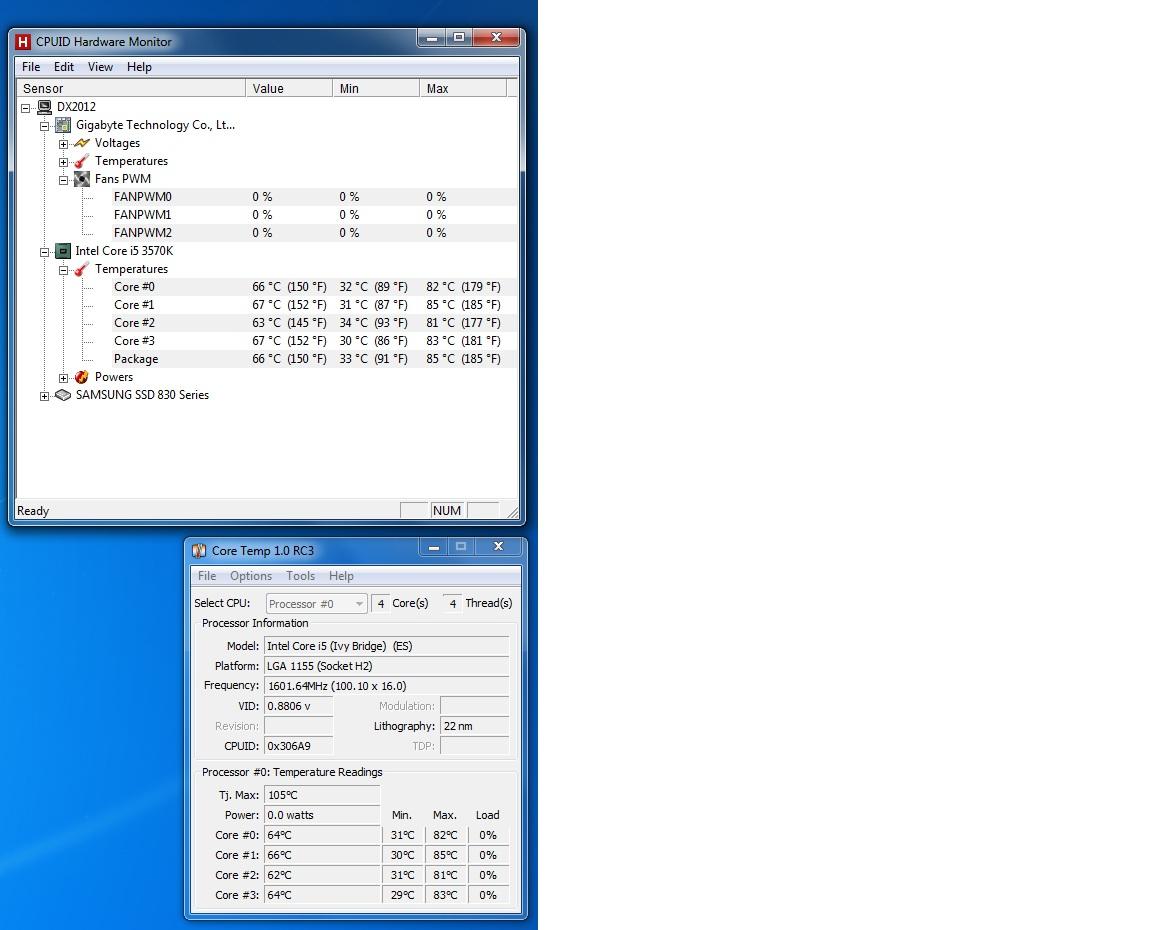The image size is (1152, 930).
Task: Open Hardware Monitor View menu
Action: [x=101, y=67]
